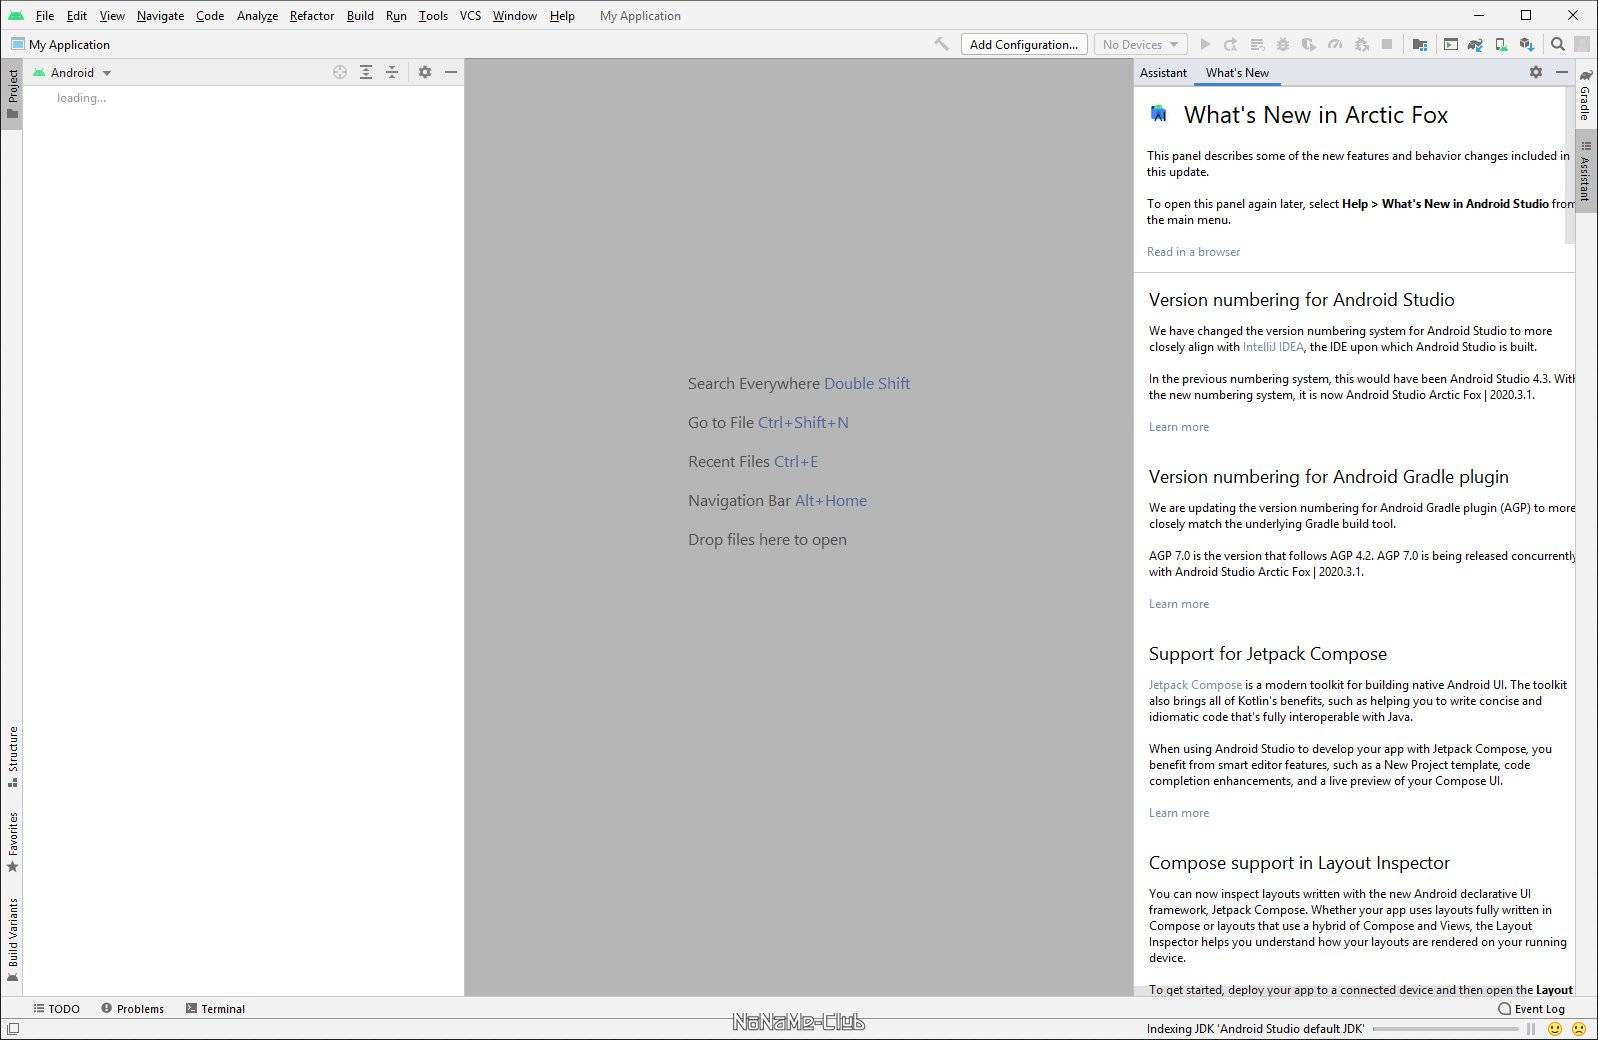The width and height of the screenshot is (1598, 1040).
Task: Click the Collapse All icon in Project panel
Action: click(392, 72)
